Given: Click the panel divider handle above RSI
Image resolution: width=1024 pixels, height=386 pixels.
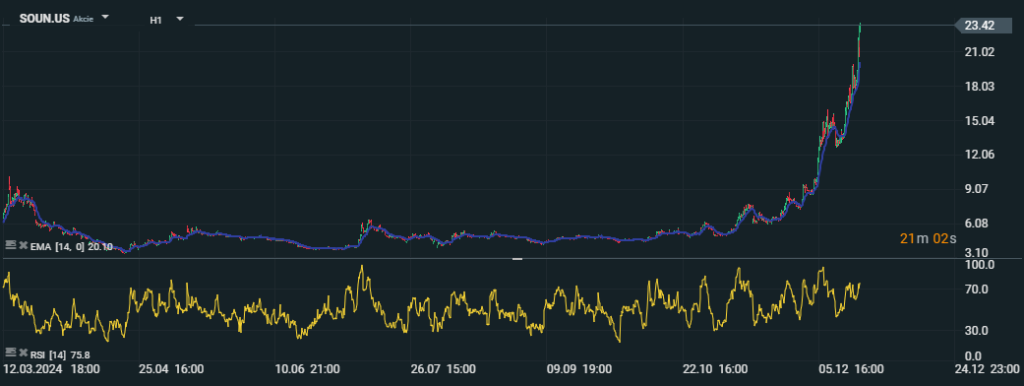Looking at the screenshot, I should pyautogui.click(x=517, y=259).
